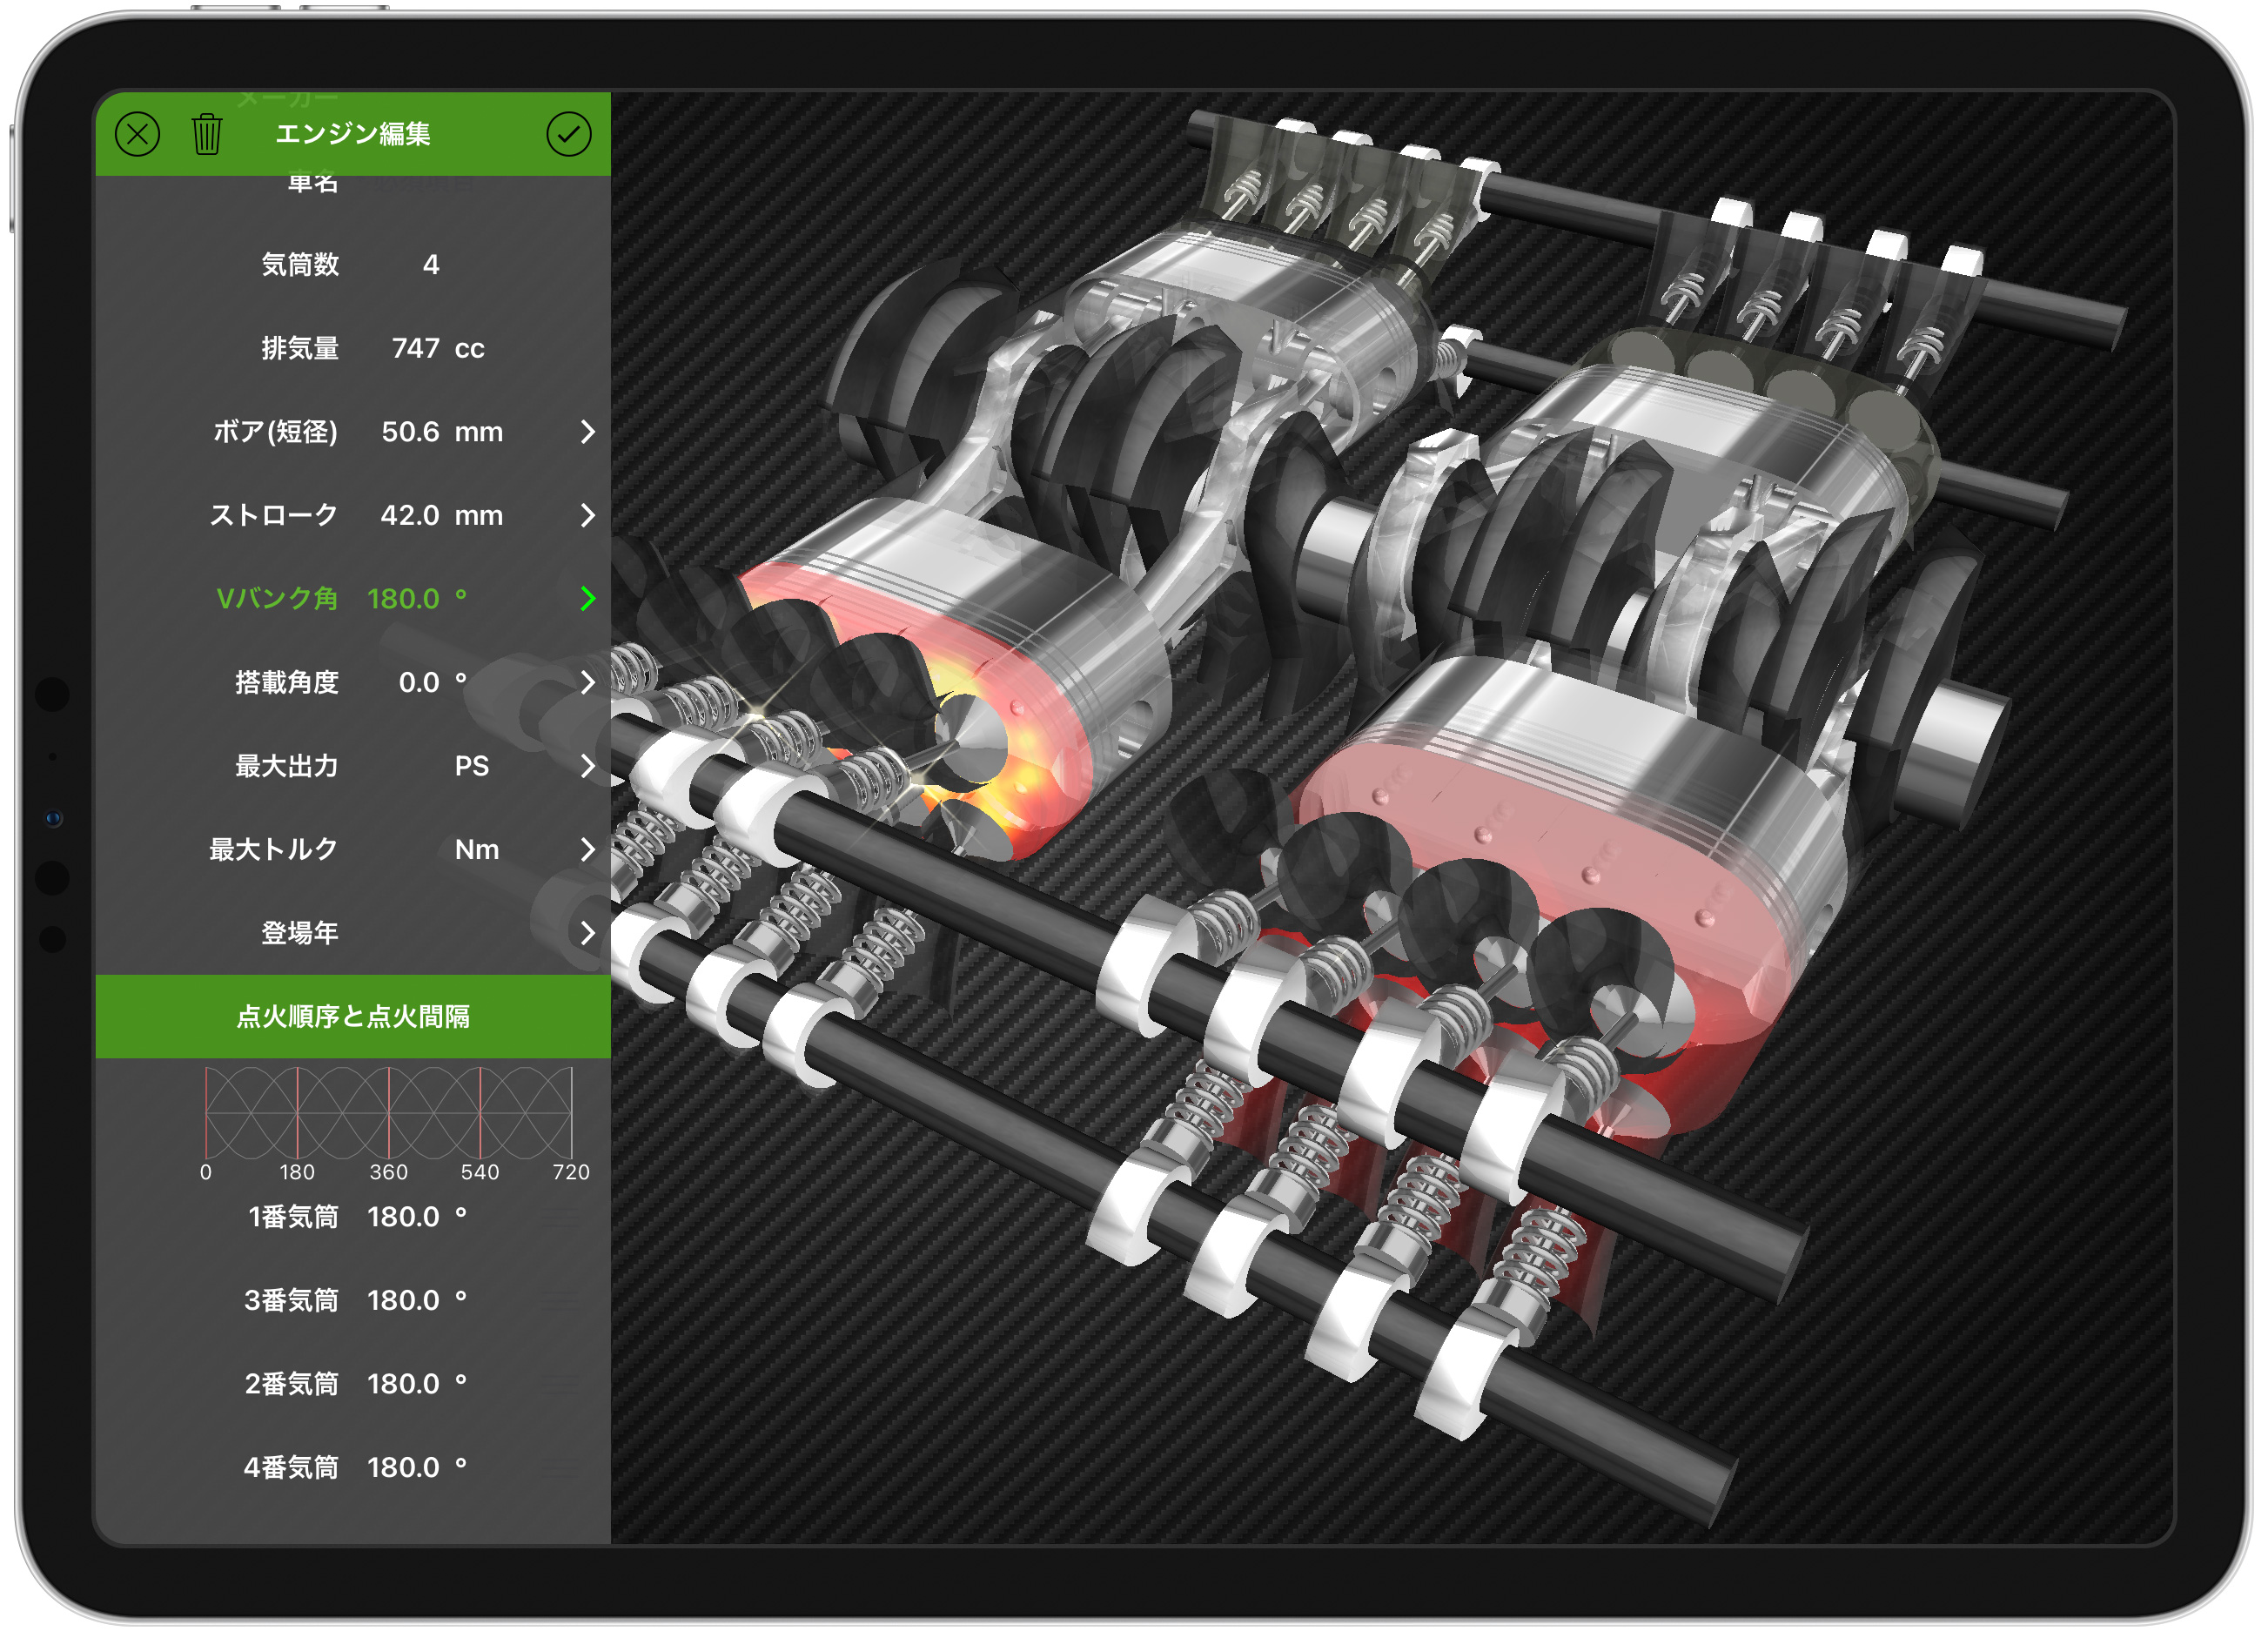Tap the 2番気筒 reorder handle
Screen dimensions: 2268x1631
click(560, 1384)
